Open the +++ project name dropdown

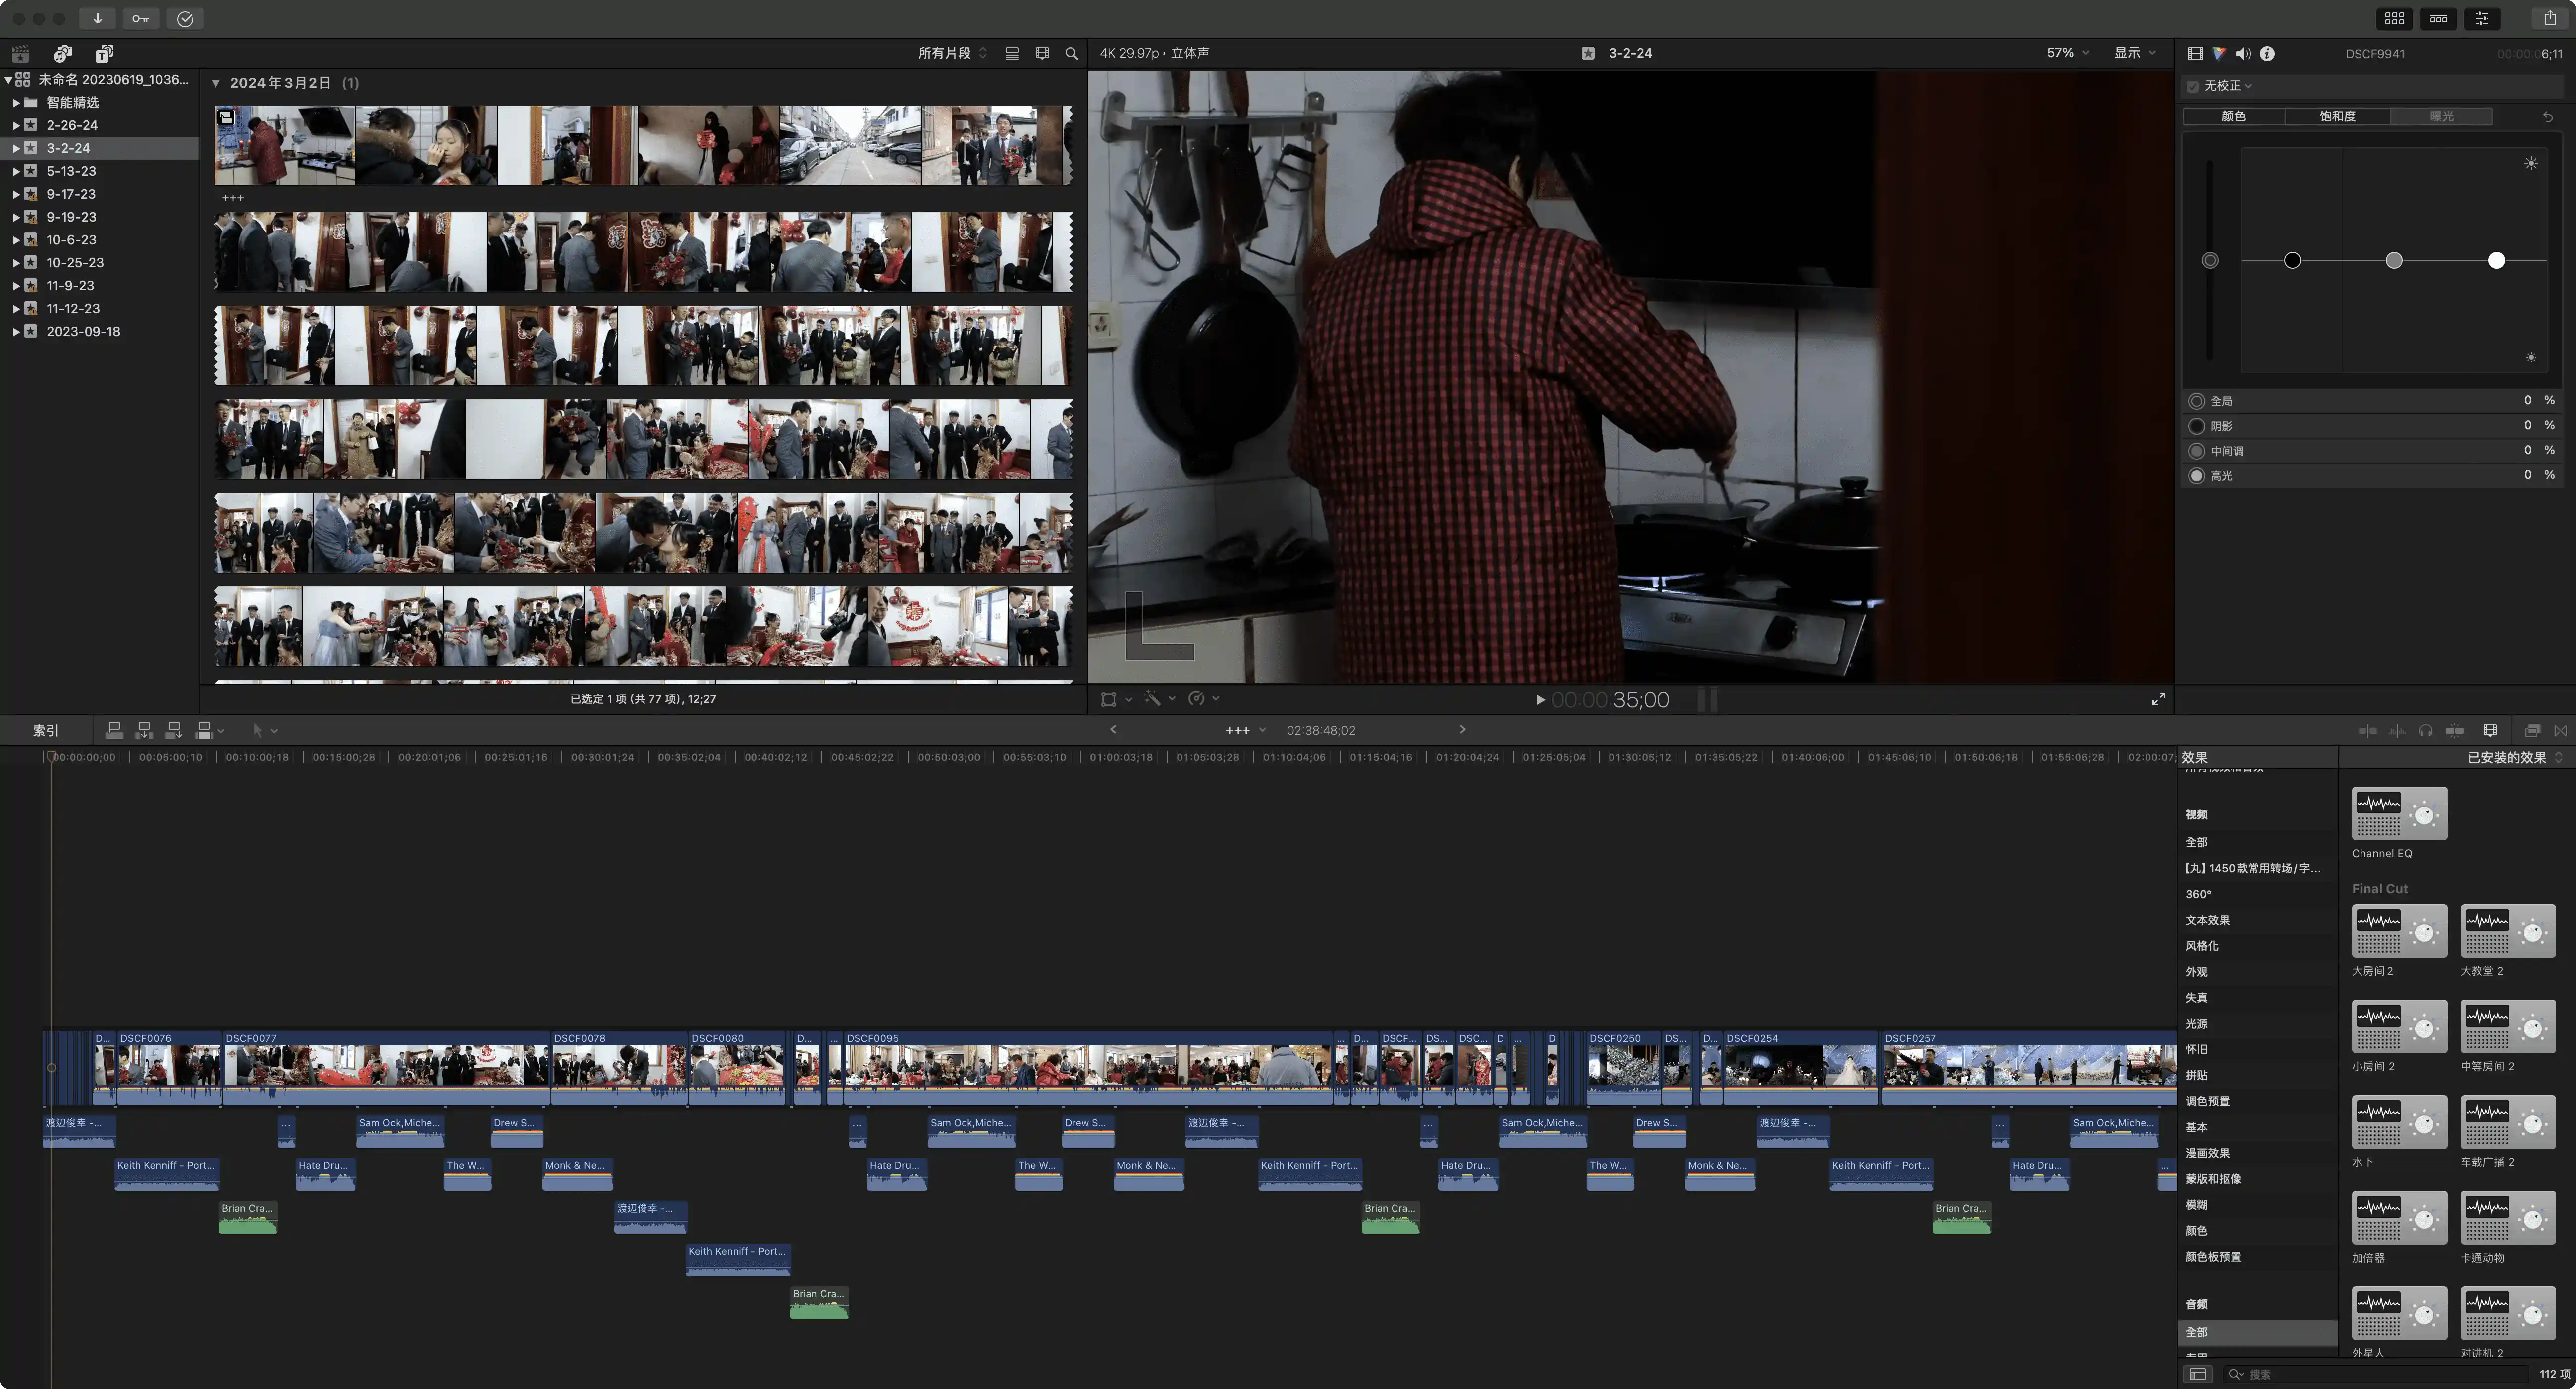[1246, 731]
